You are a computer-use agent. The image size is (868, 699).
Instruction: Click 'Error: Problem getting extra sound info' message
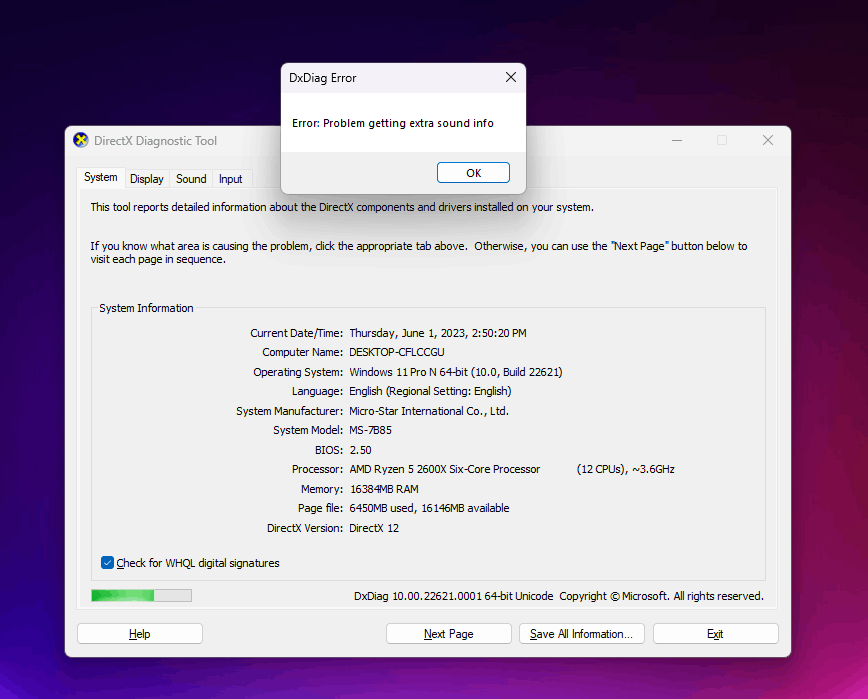(x=392, y=123)
